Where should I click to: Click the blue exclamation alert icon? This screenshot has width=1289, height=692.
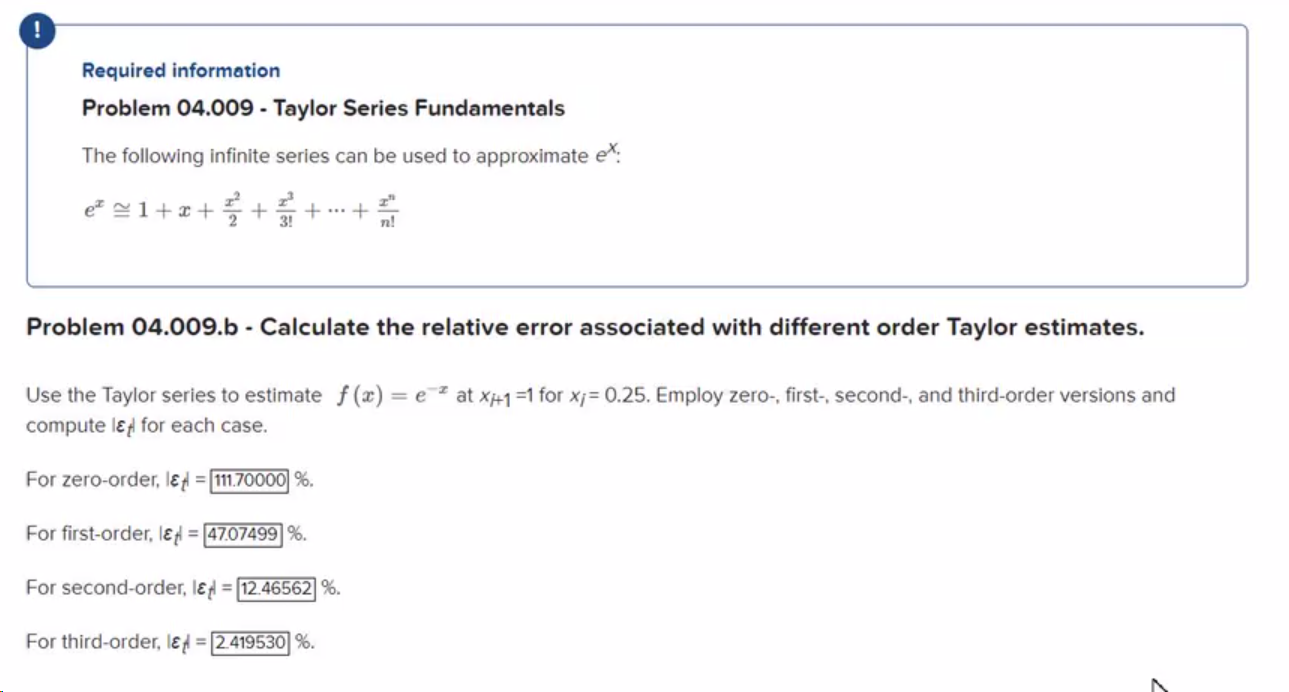[x=36, y=30]
